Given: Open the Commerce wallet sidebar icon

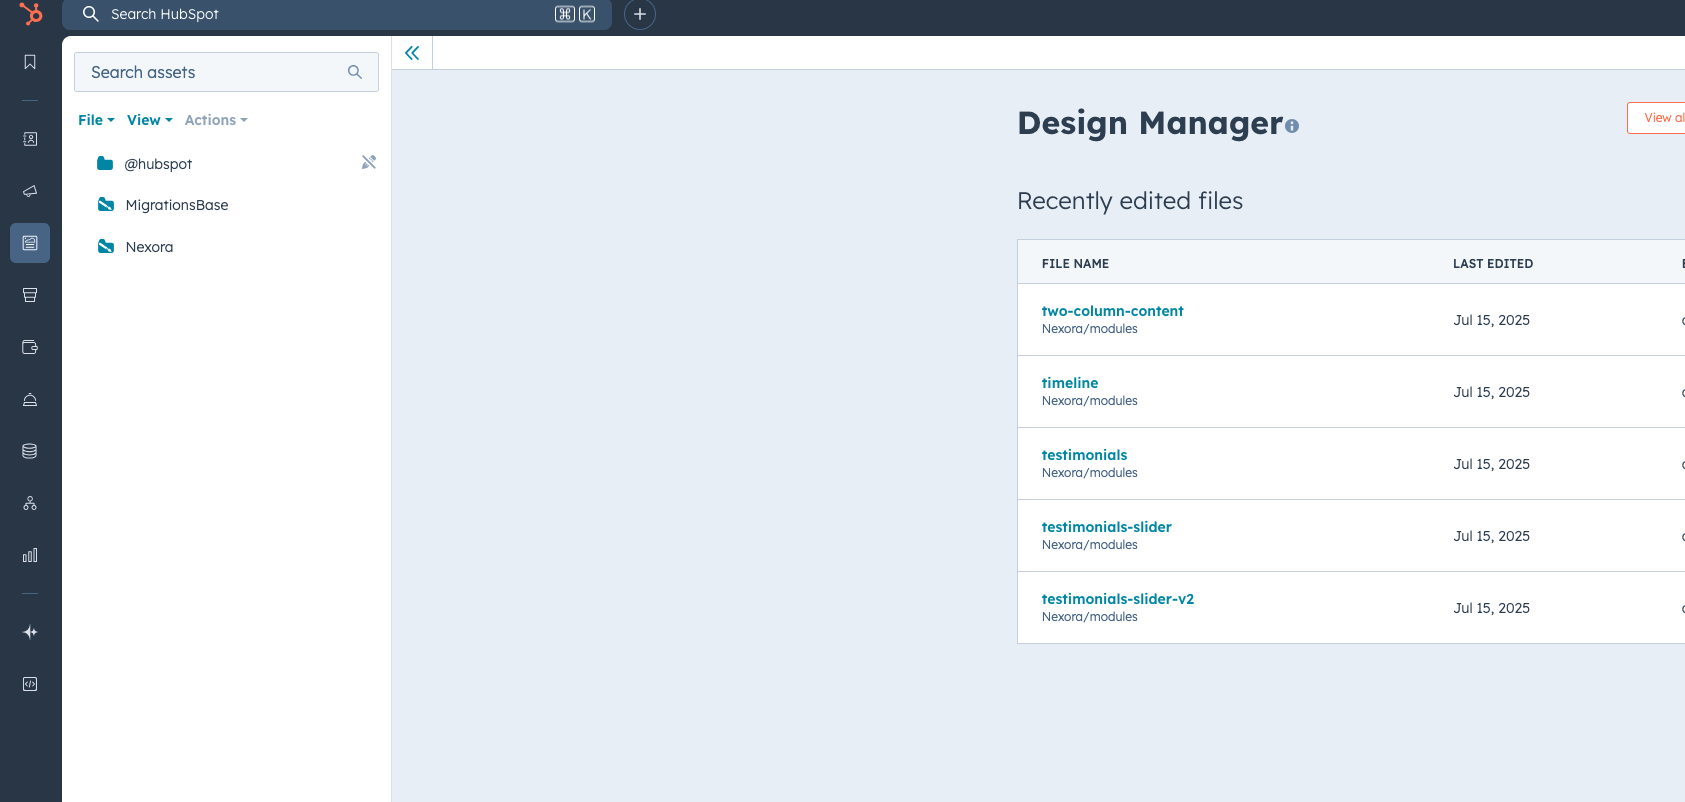Looking at the screenshot, I should (x=30, y=347).
